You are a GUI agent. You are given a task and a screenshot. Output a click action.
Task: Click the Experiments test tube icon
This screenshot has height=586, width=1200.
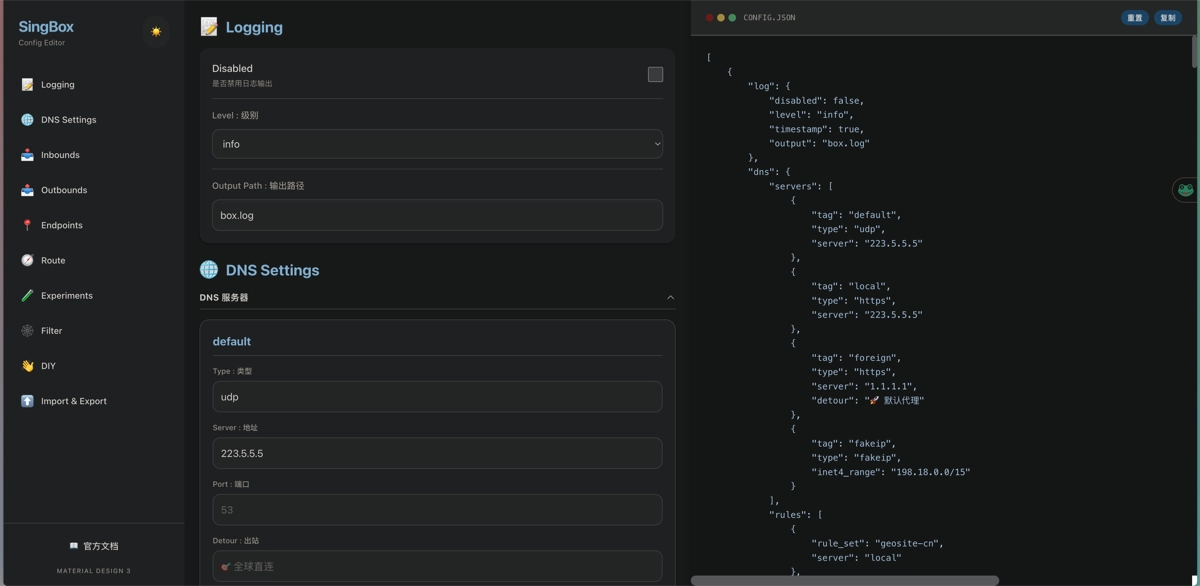[x=27, y=295]
